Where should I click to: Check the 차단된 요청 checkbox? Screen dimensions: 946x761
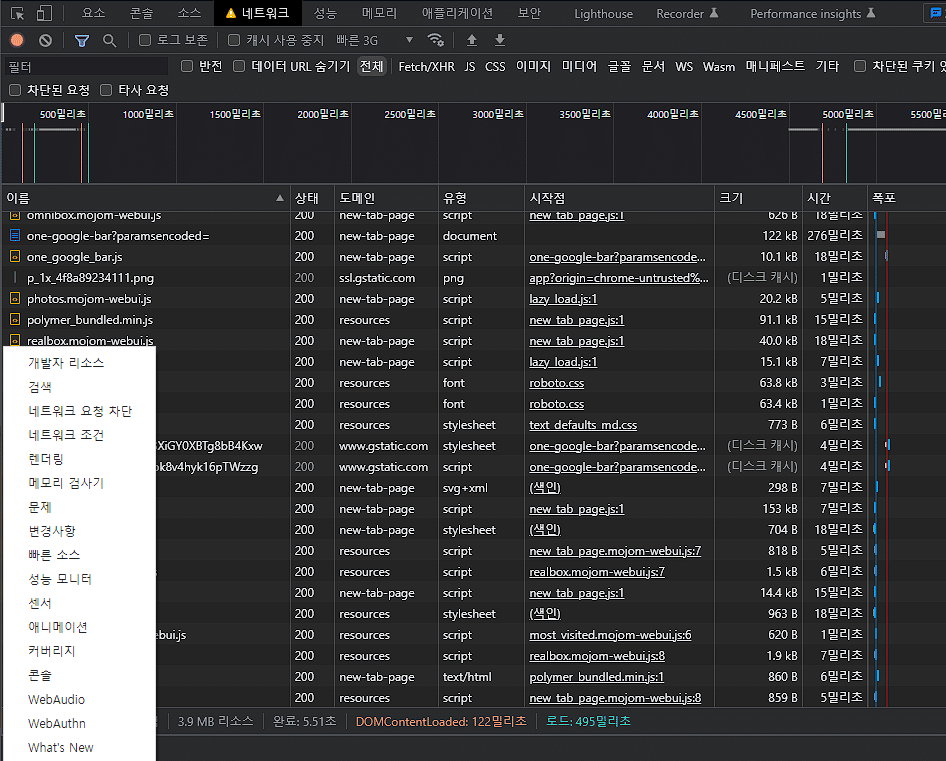pos(15,91)
